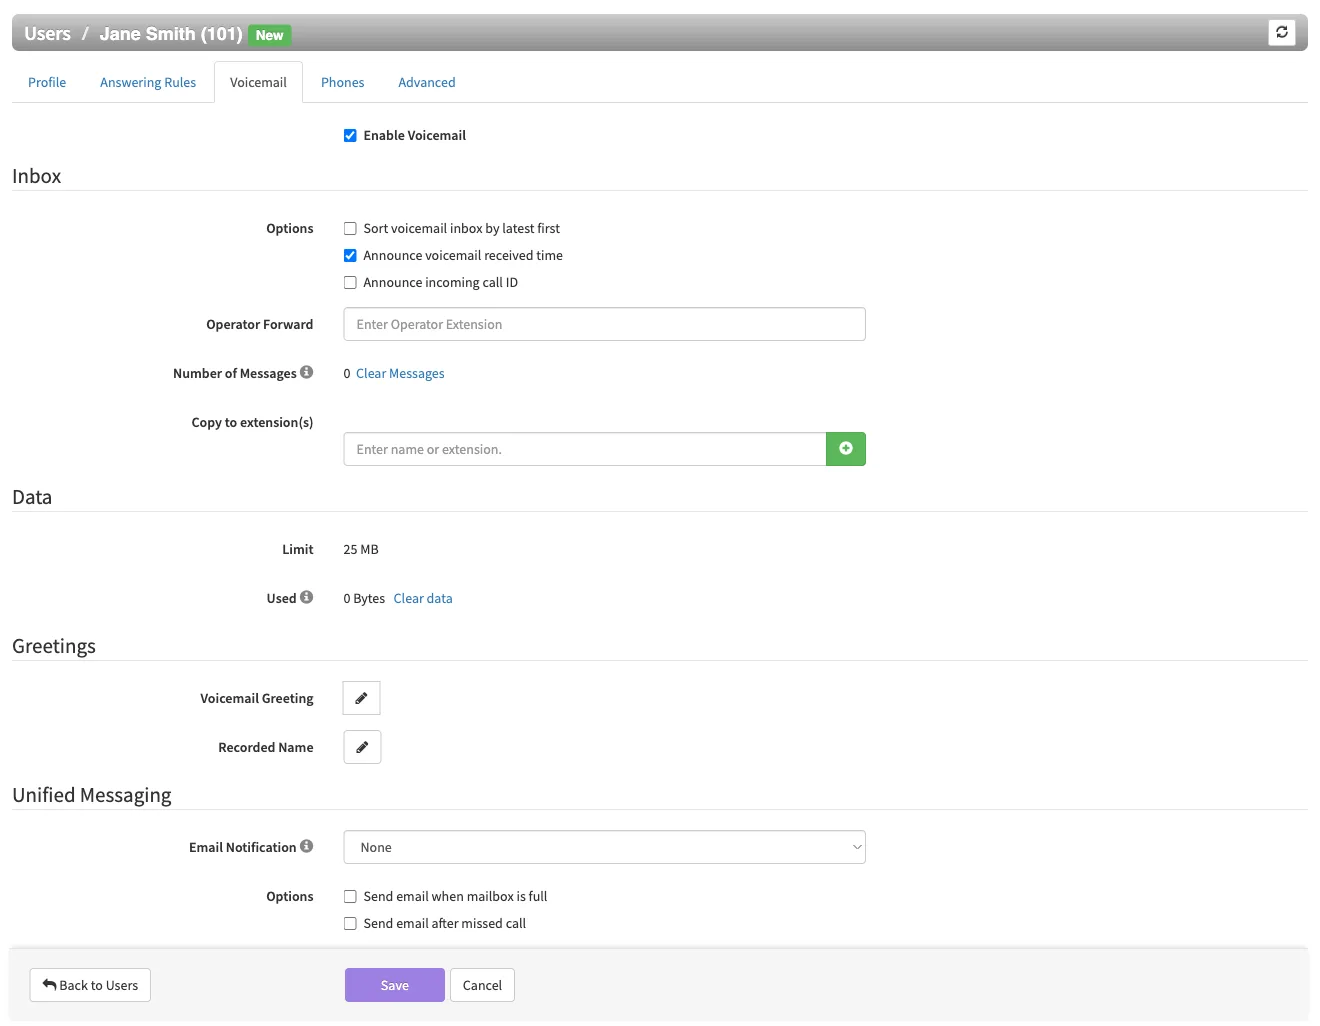Click the Clear data link
Image resolution: width=1320 pixels, height=1026 pixels.
click(423, 599)
